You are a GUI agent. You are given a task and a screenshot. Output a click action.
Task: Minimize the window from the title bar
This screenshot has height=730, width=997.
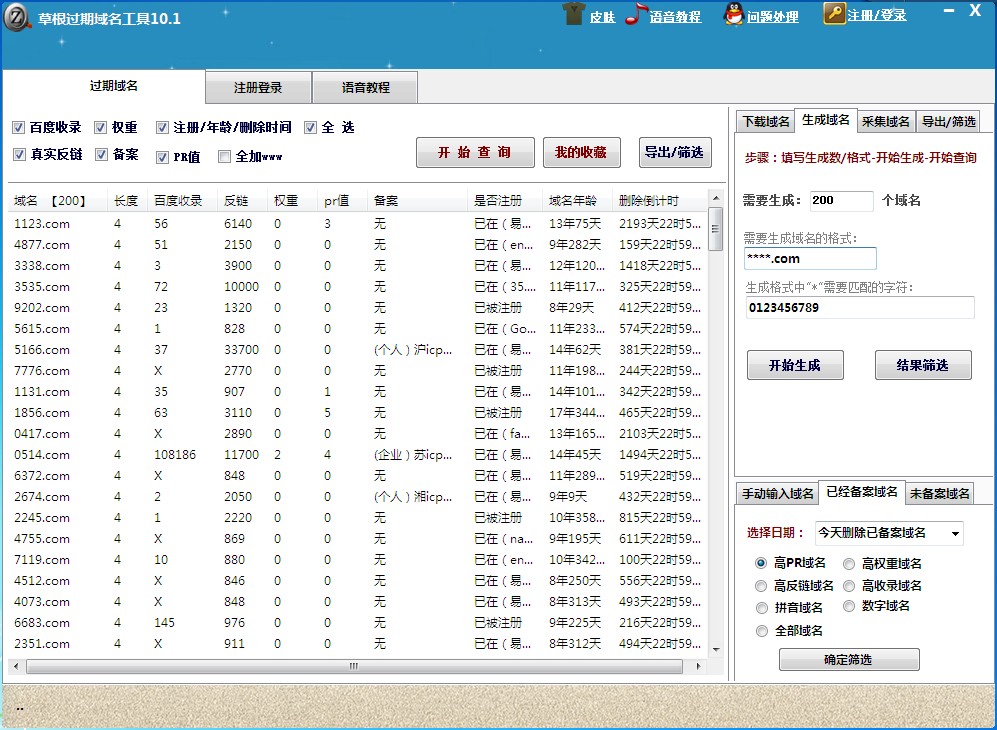tap(949, 11)
